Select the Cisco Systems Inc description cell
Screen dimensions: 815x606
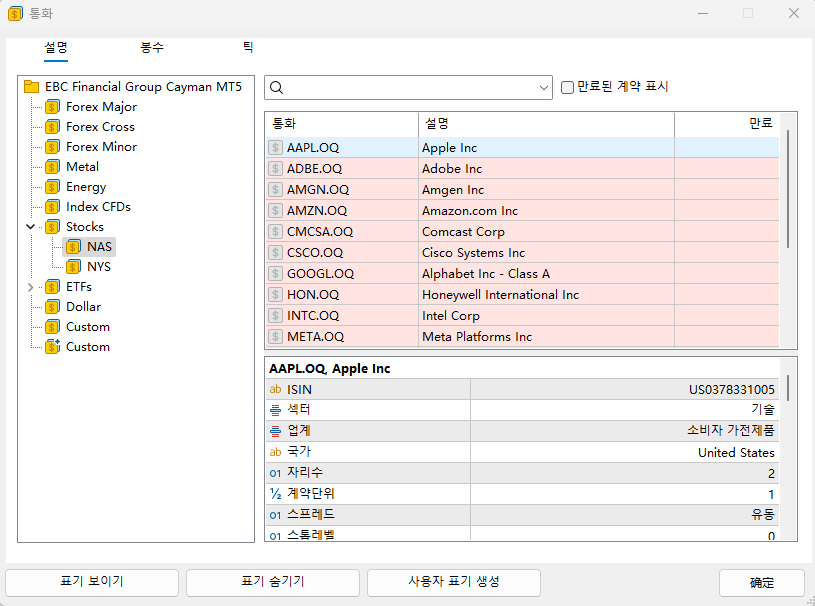click(x=546, y=253)
